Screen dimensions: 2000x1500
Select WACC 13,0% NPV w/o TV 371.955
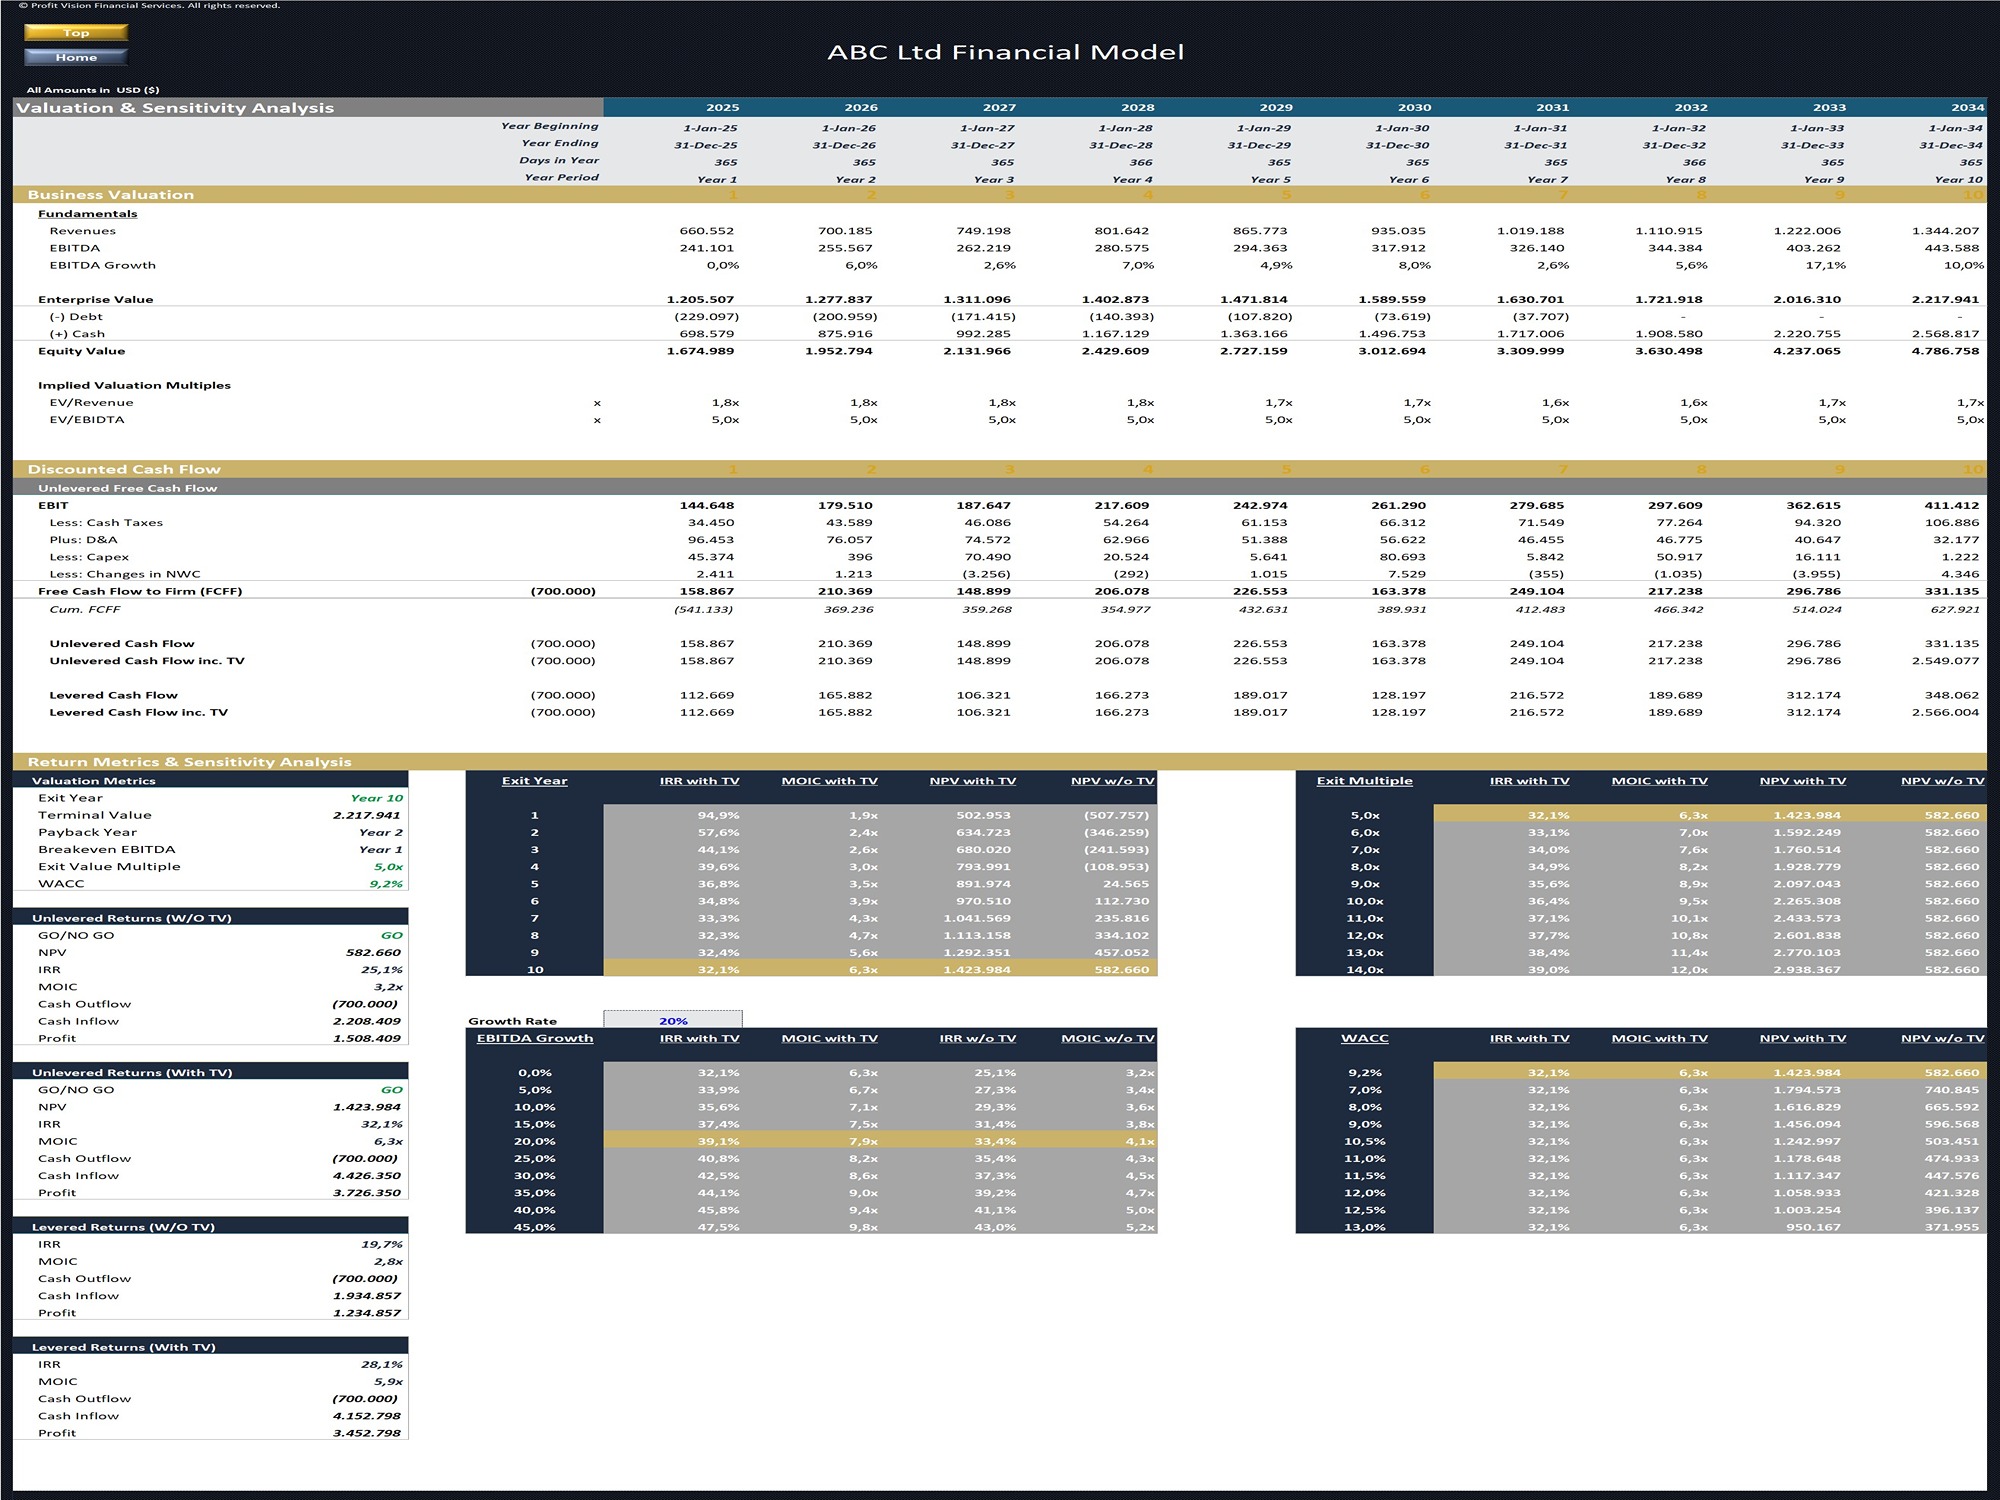pyautogui.click(x=1951, y=1227)
